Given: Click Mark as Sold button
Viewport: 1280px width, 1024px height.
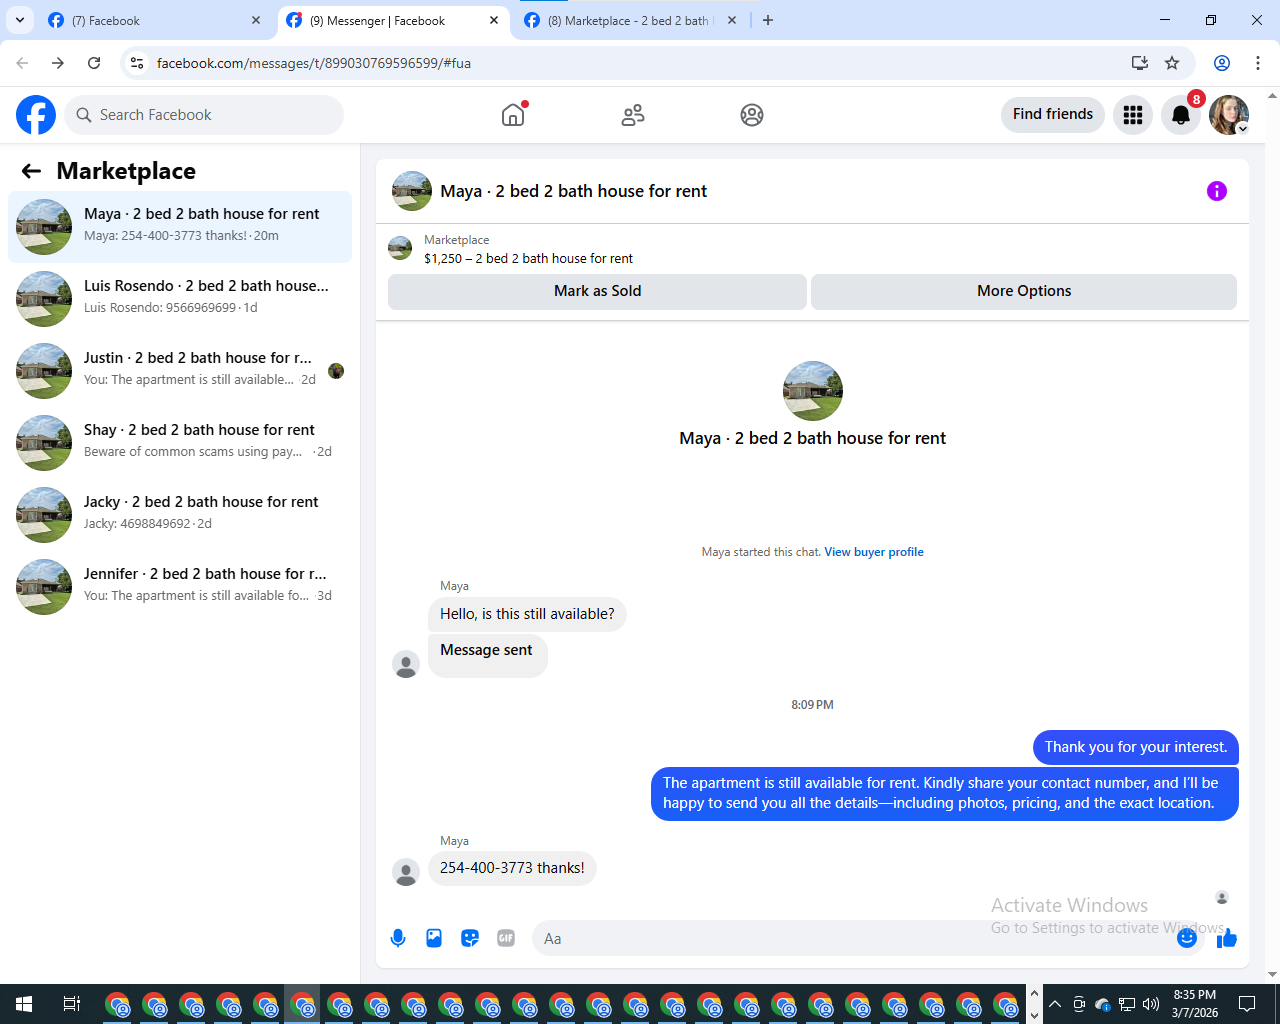Looking at the screenshot, I should click(x=597, y=291).
